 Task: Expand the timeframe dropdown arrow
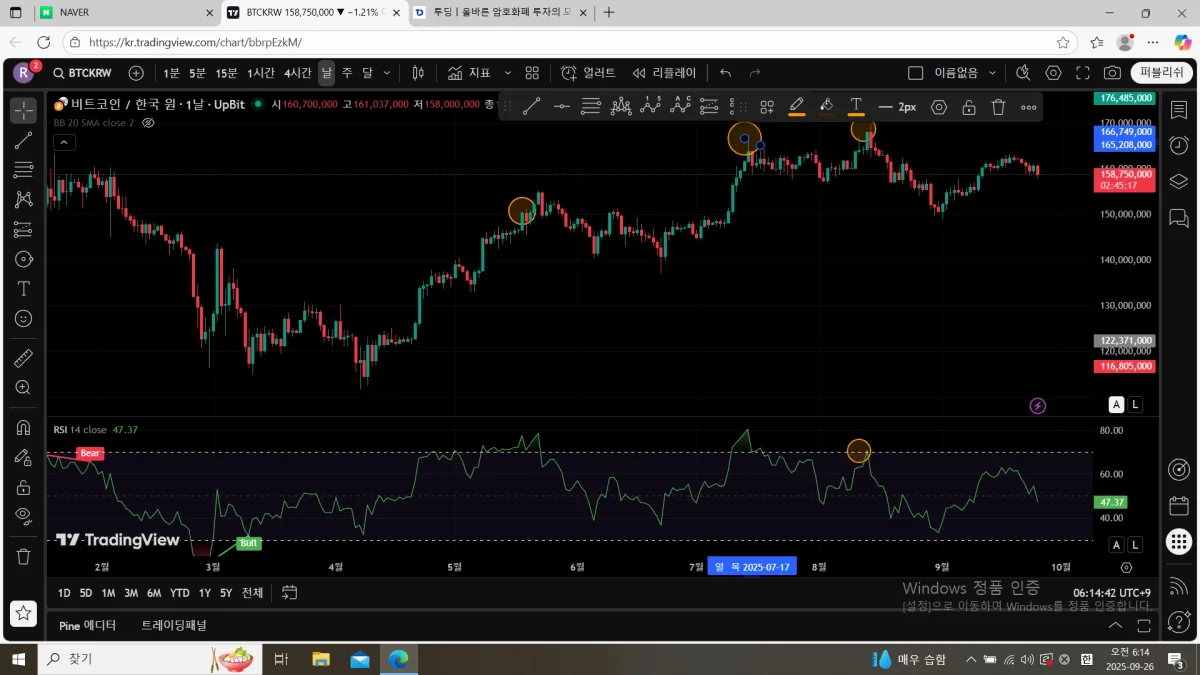[387, 73]
